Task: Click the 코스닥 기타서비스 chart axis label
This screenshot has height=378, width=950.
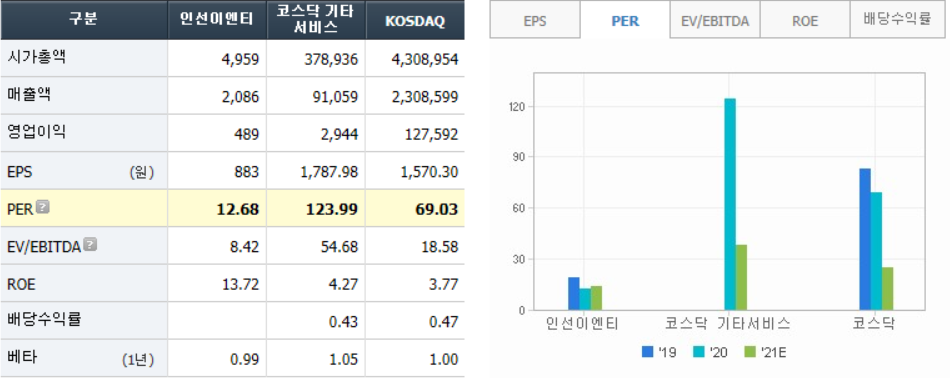Action: click(728, 324)
